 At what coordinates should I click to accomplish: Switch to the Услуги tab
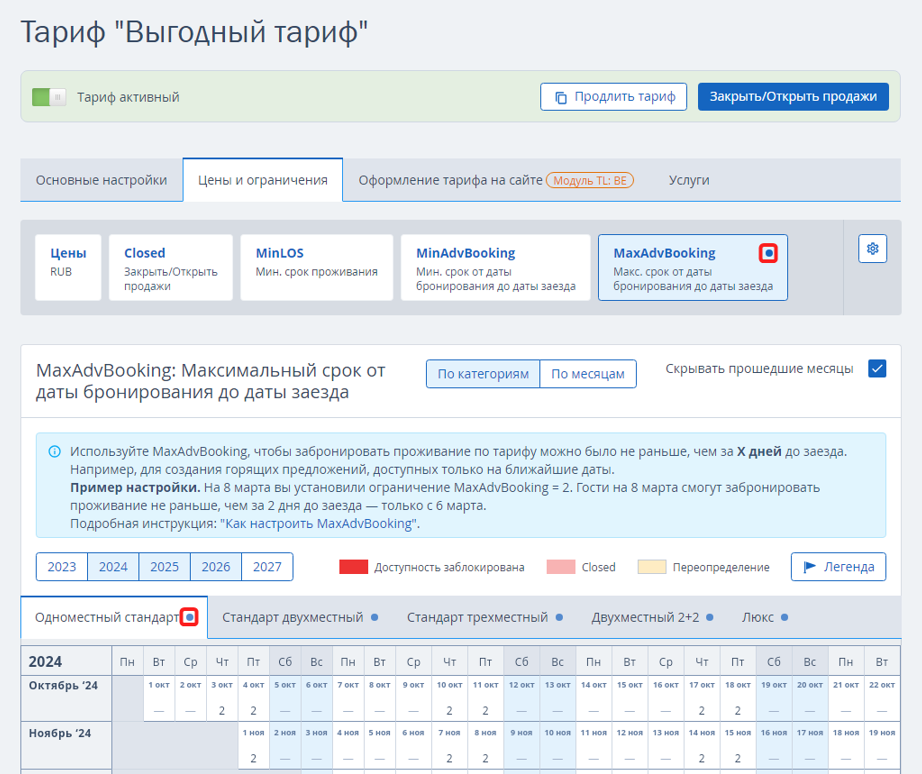tap(689, 180)
